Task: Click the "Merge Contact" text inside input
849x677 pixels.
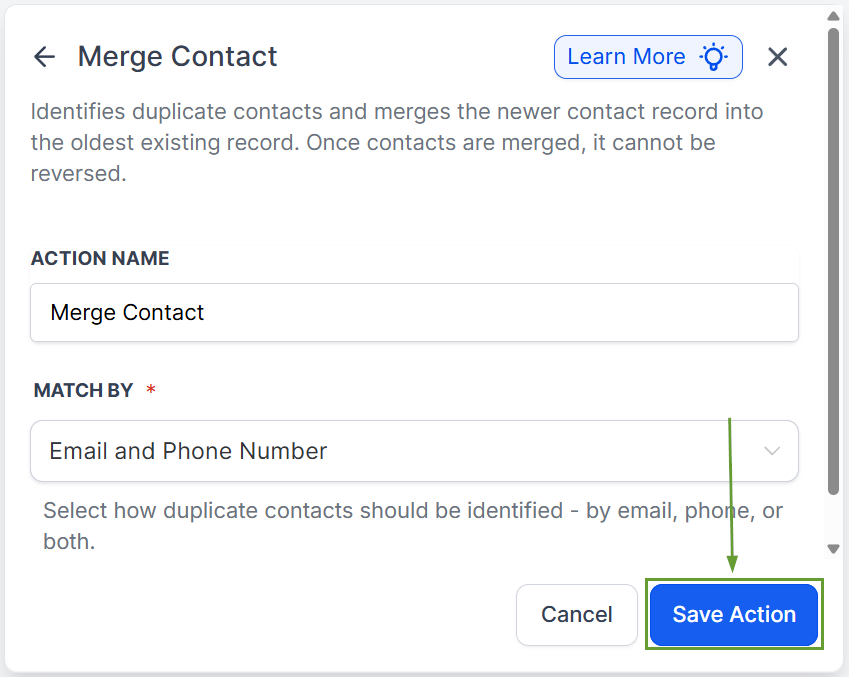Action: (x=127, y=313)
